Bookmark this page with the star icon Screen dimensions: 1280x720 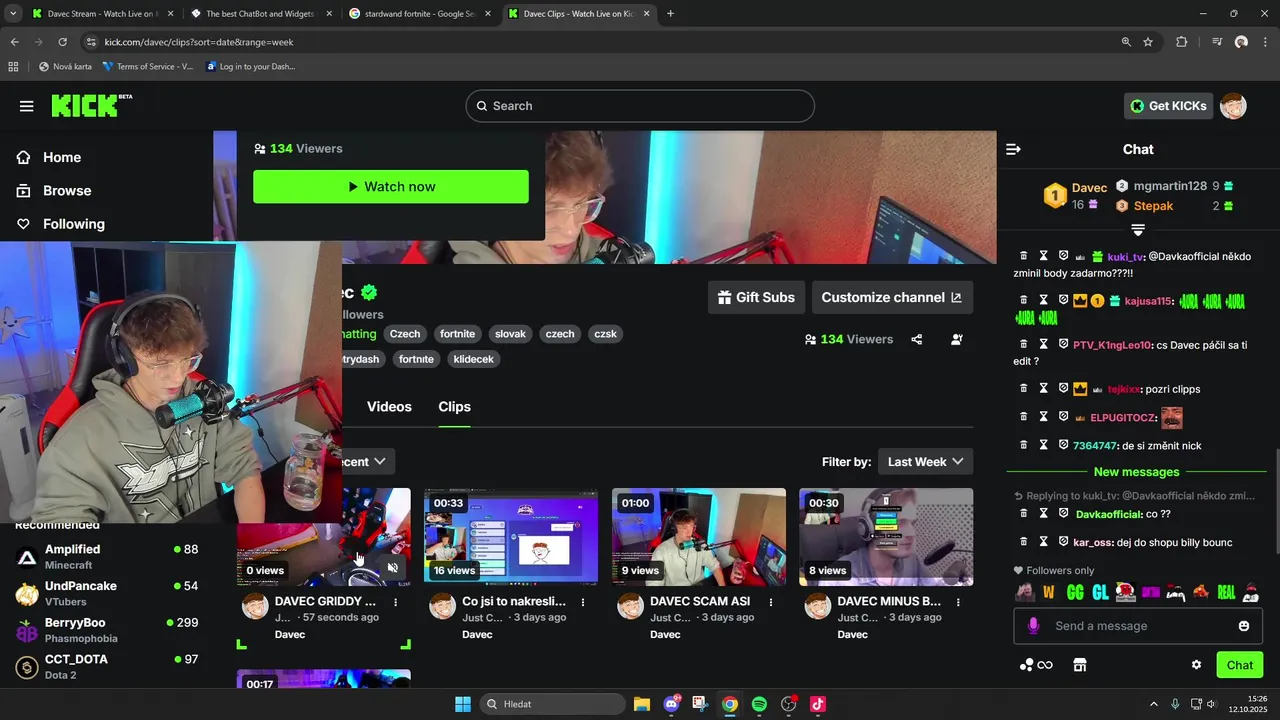[x=1148, y=42]
